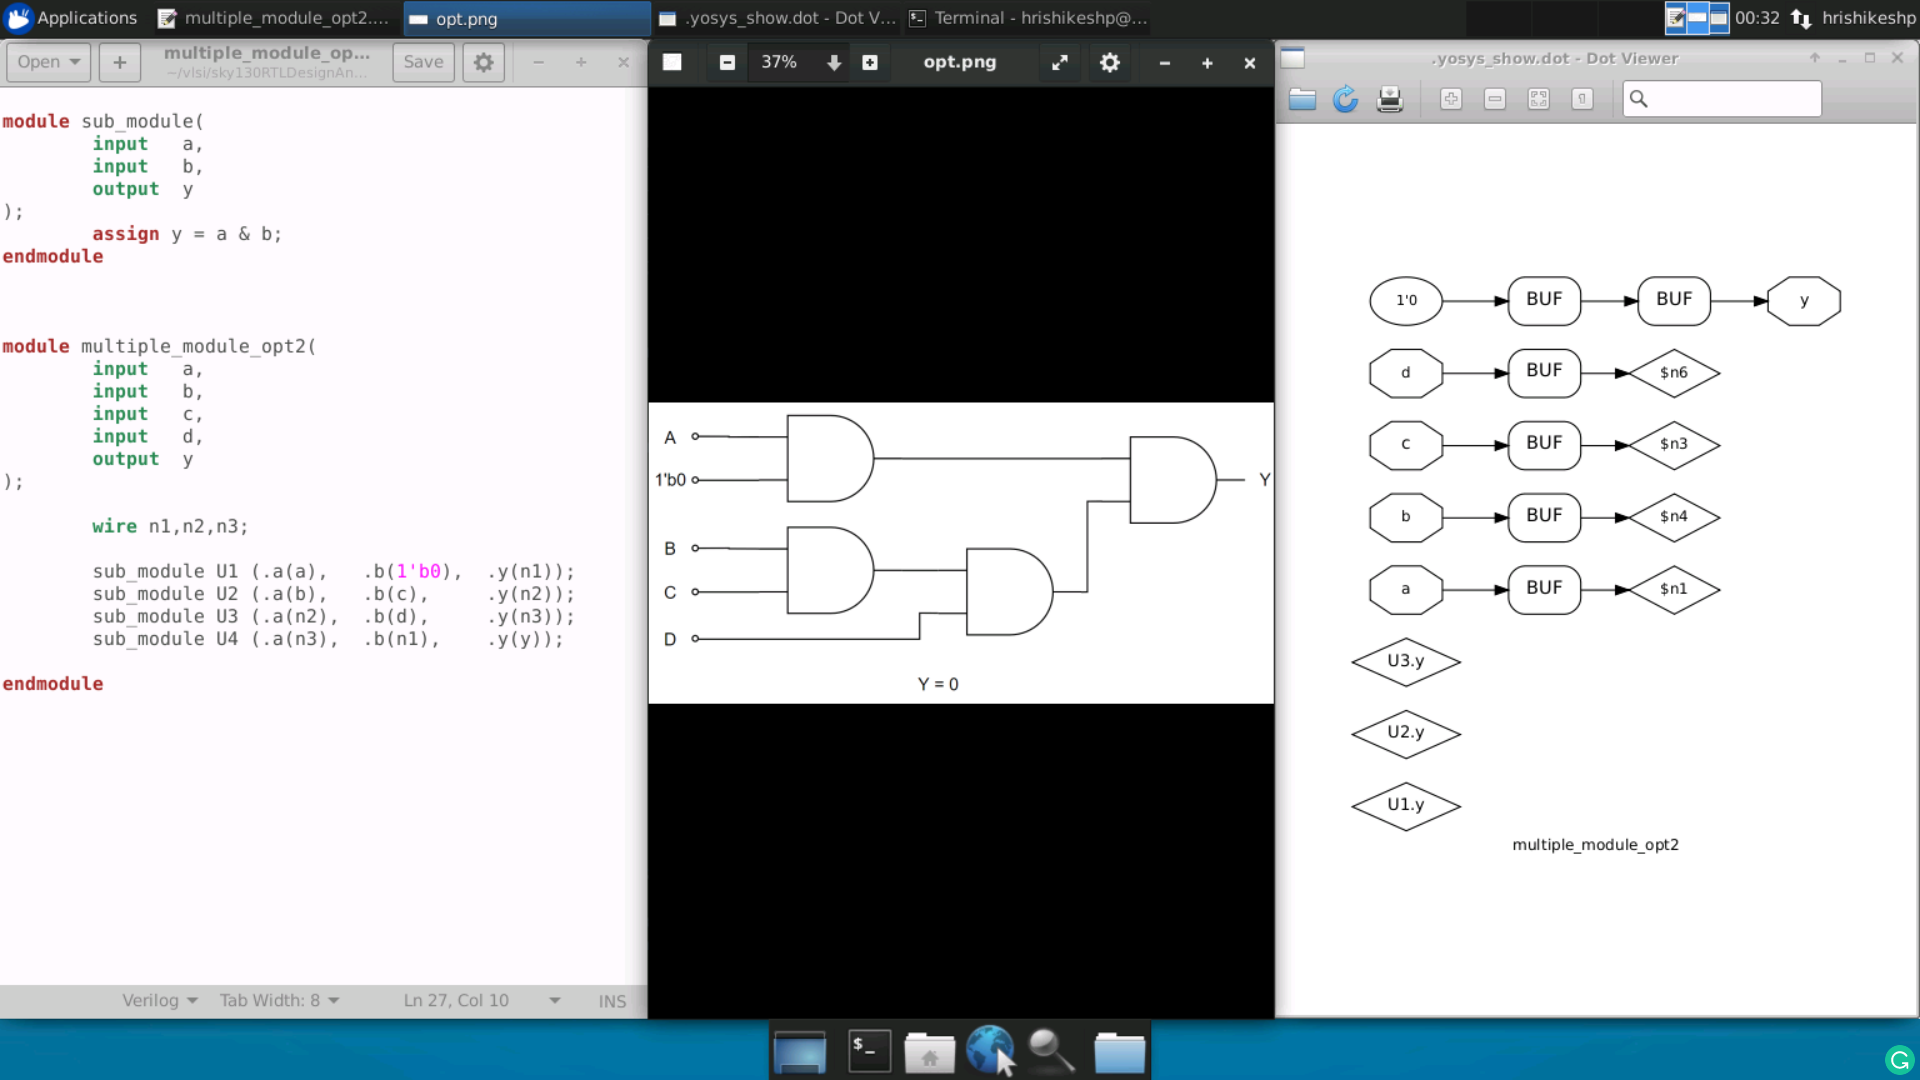Click fullscreen arrows icon in image viewer
The width and height of the screenshot is (1920, 1080).
tap(1060, 62)
